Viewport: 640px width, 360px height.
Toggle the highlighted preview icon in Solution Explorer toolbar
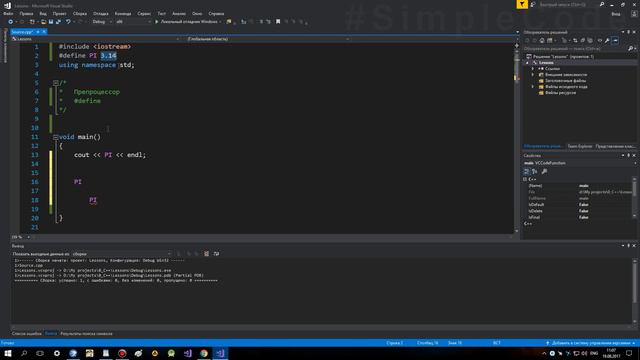[616, 40]
